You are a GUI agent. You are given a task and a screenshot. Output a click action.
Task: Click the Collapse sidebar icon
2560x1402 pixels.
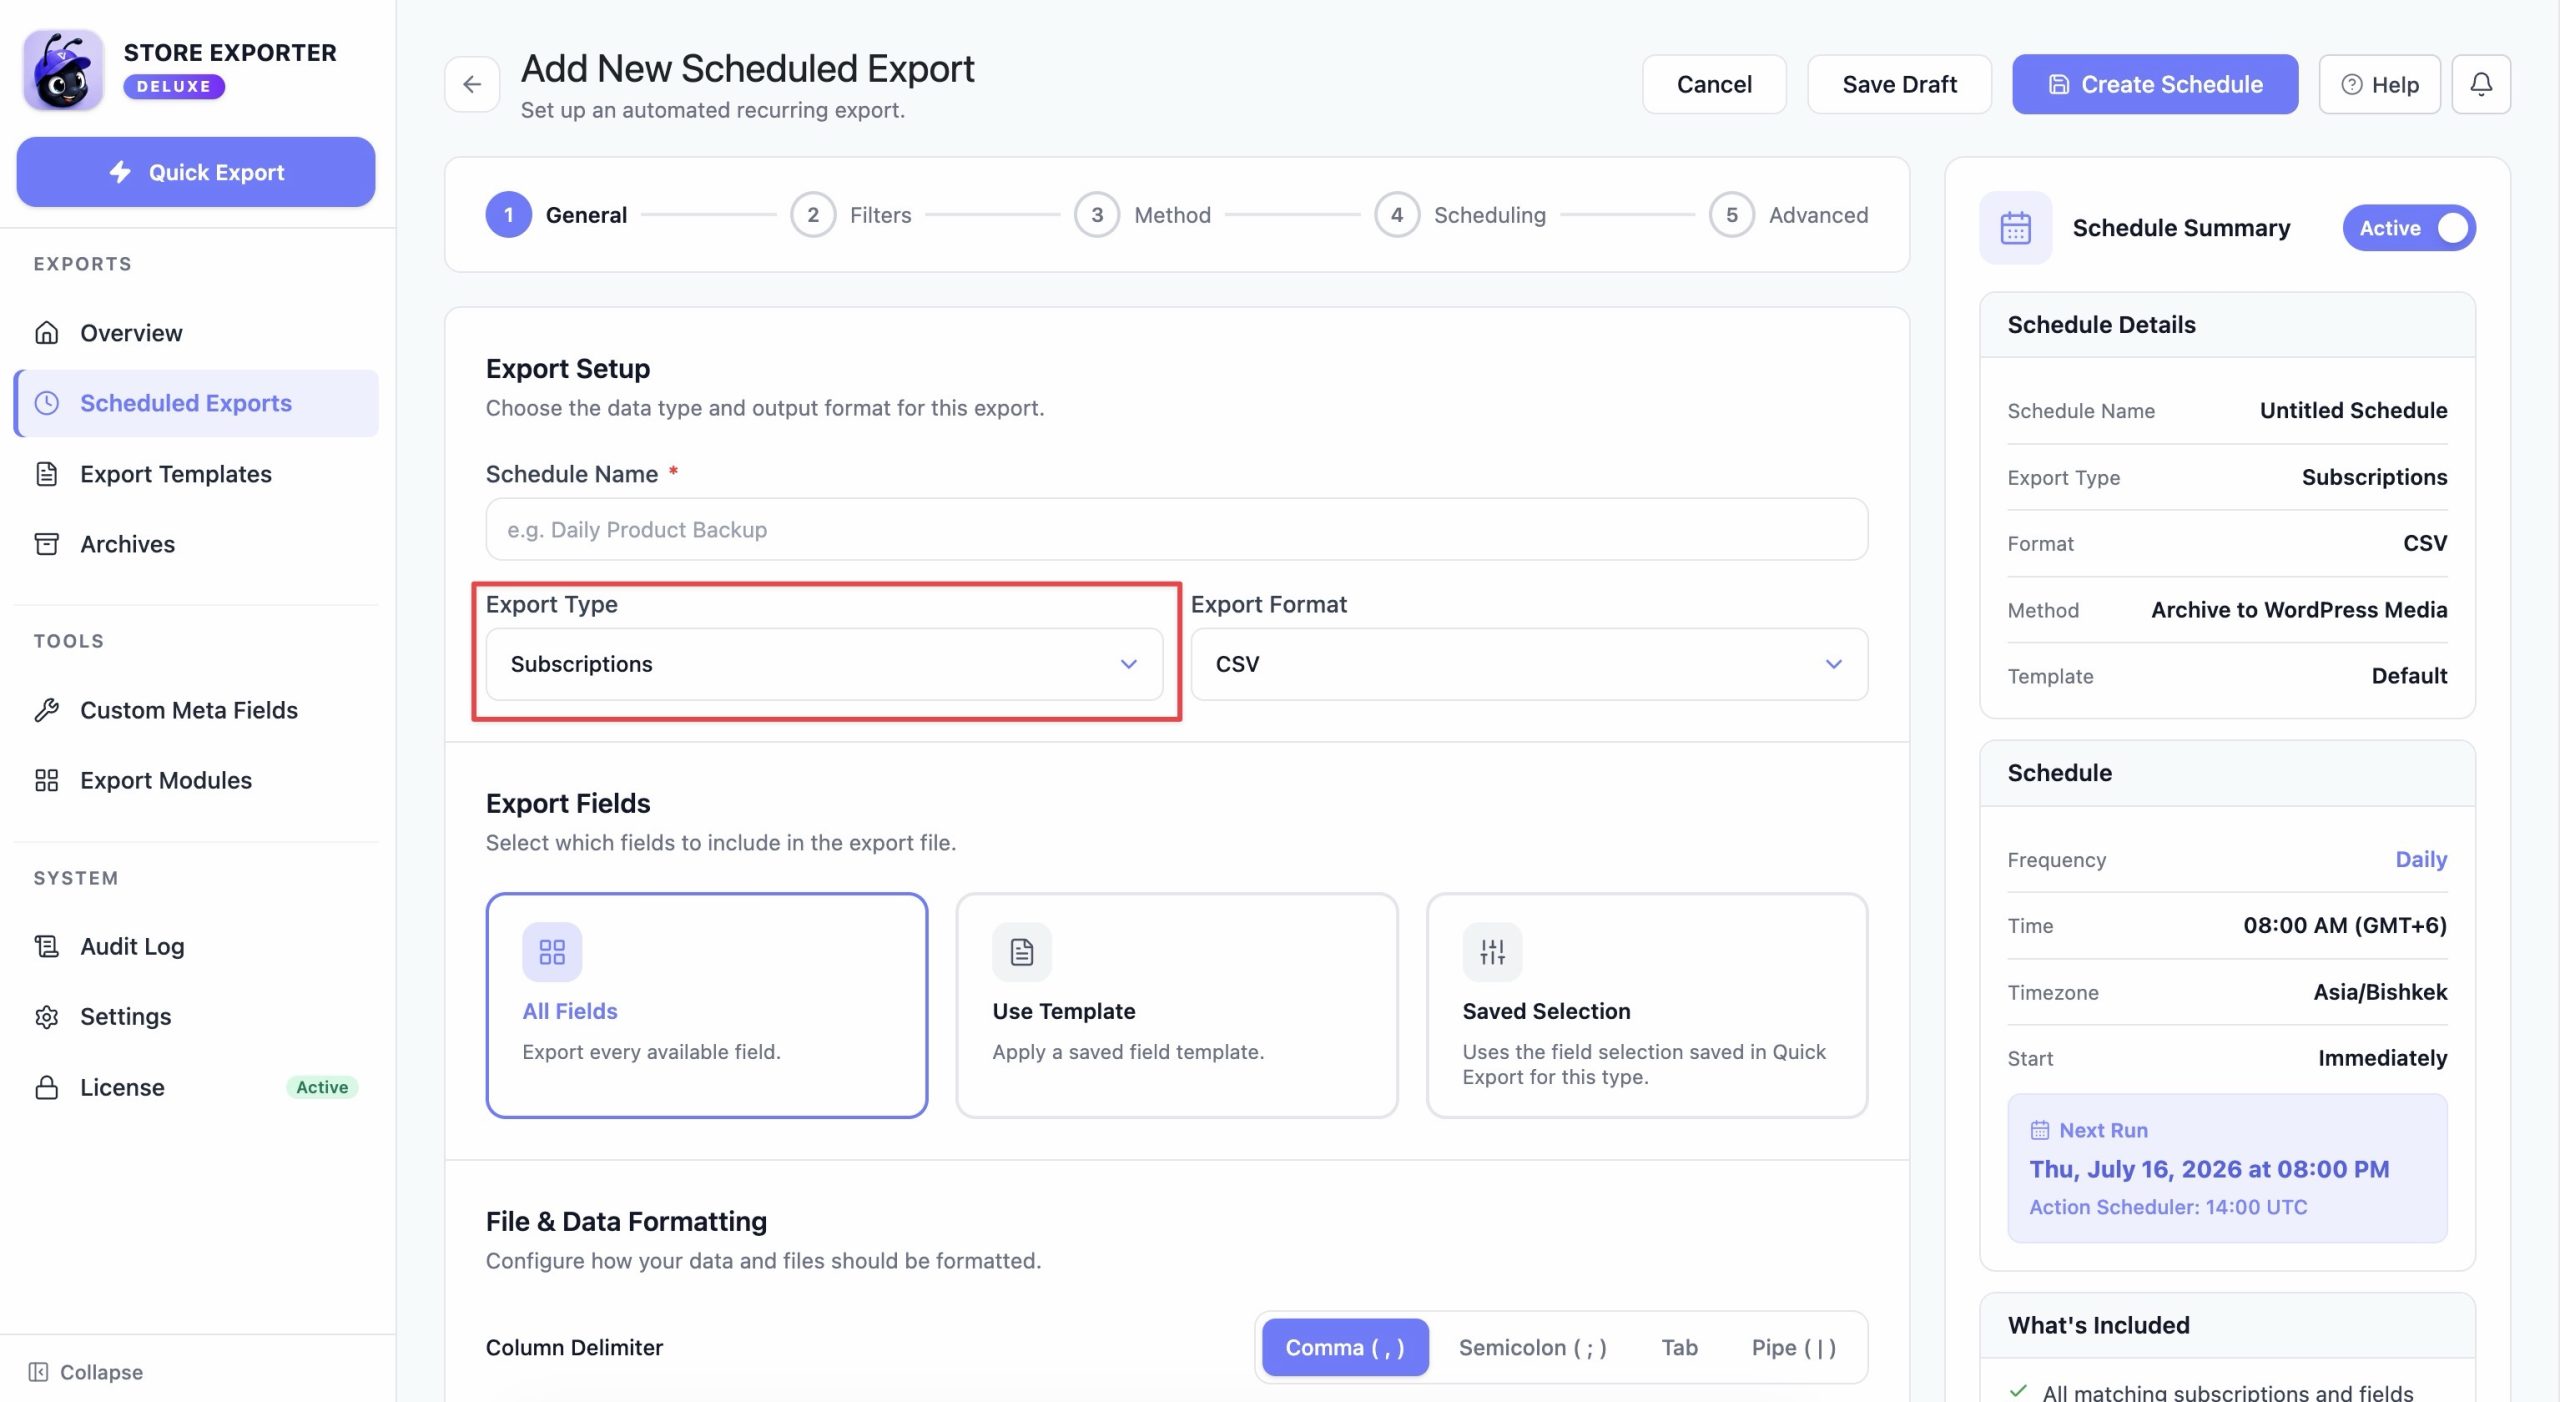tap(38, 1372)
